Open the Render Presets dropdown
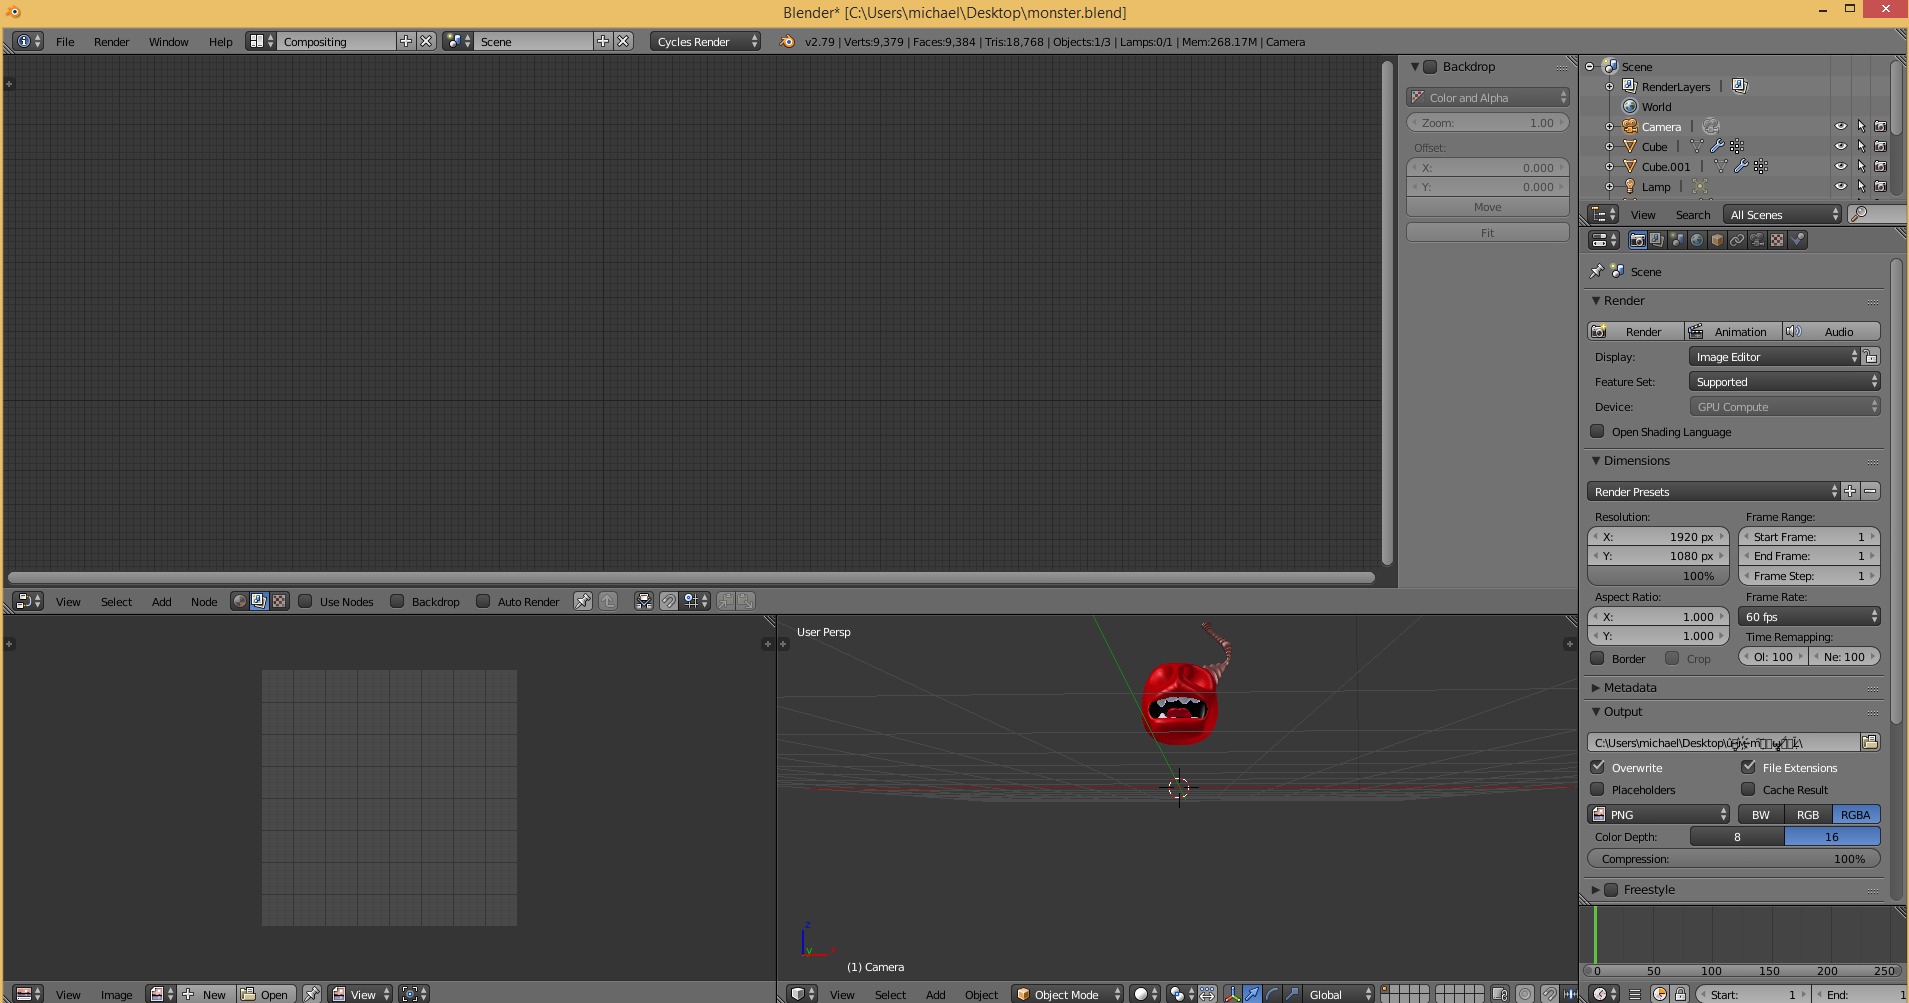 click(x=1713, y=491)
